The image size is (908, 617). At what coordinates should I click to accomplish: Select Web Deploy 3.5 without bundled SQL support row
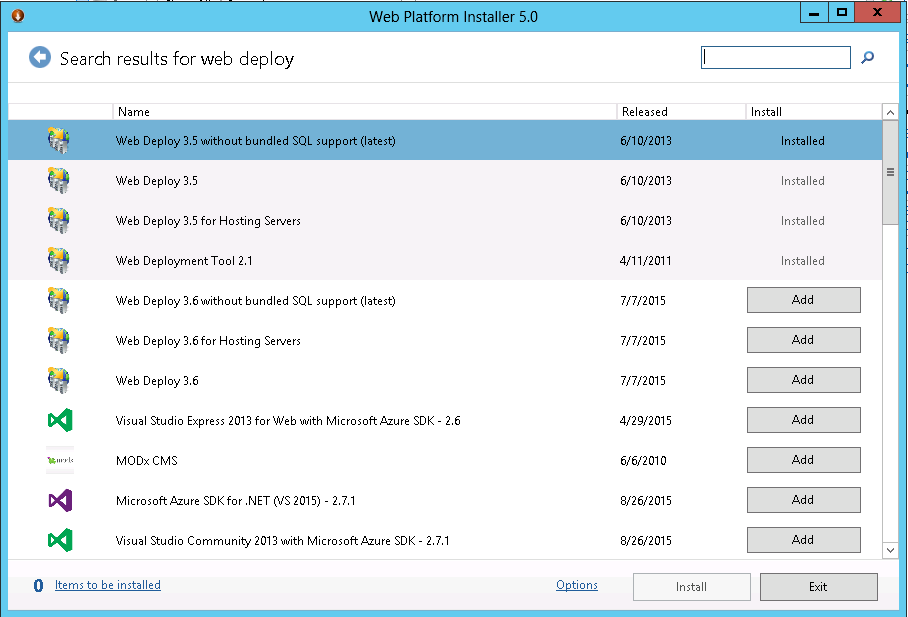coord(445,140)
